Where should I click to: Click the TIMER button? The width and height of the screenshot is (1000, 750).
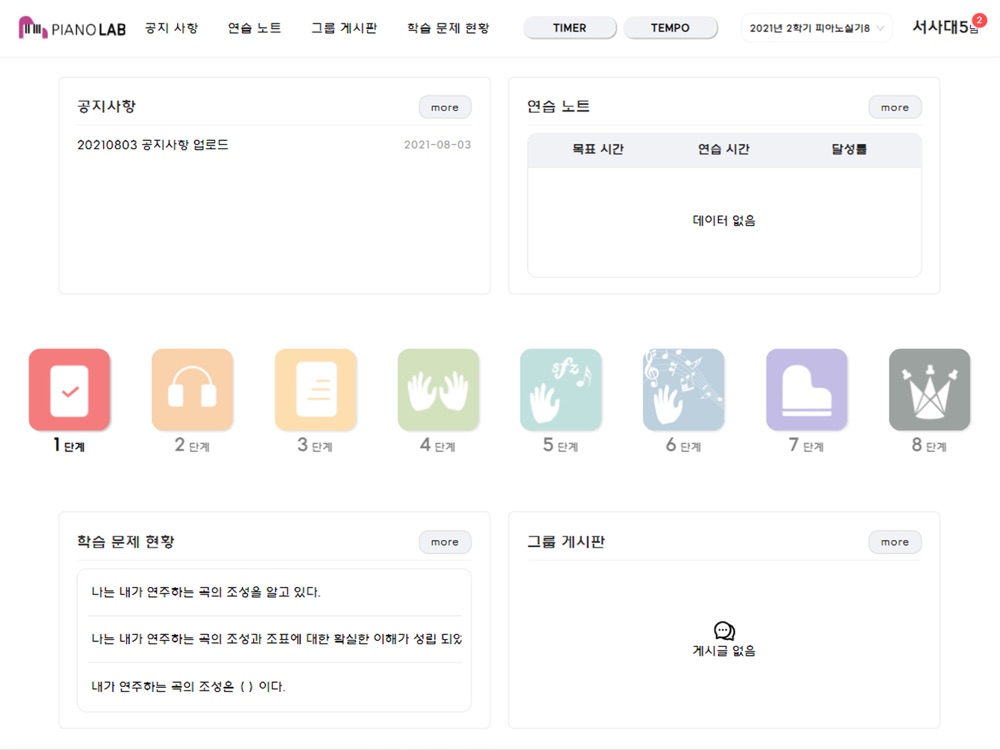tap(570, 28)
